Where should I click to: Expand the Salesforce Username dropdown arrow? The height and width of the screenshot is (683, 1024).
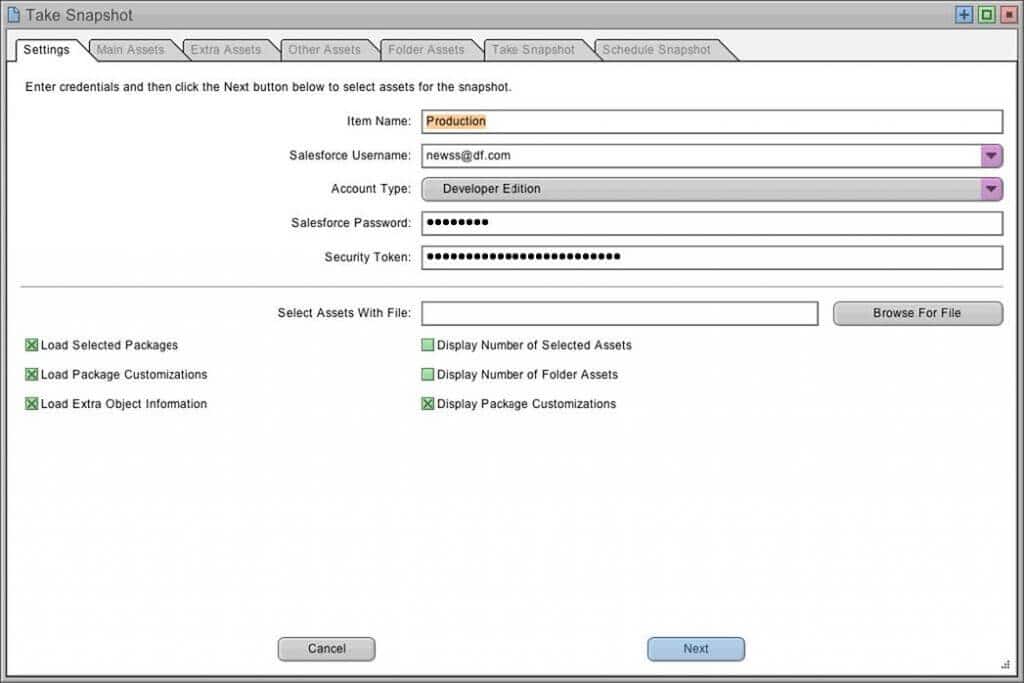(x=991, y=155)
